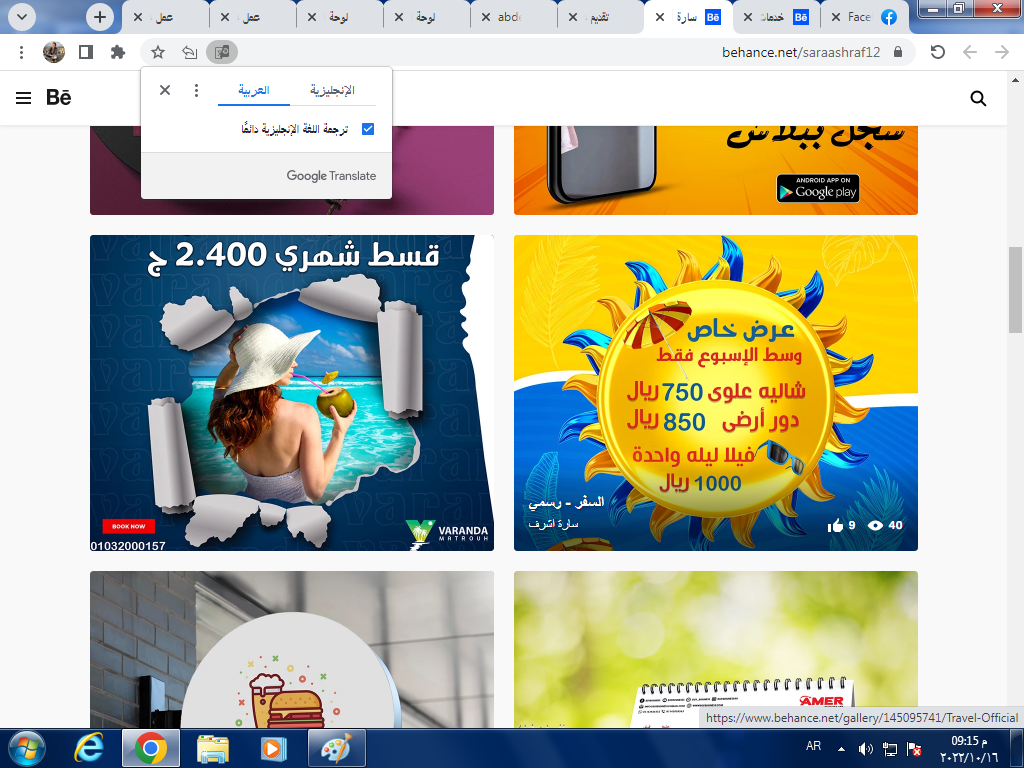
Task: Click the سارة اشرف author link
Action: [x=553, y=524]
